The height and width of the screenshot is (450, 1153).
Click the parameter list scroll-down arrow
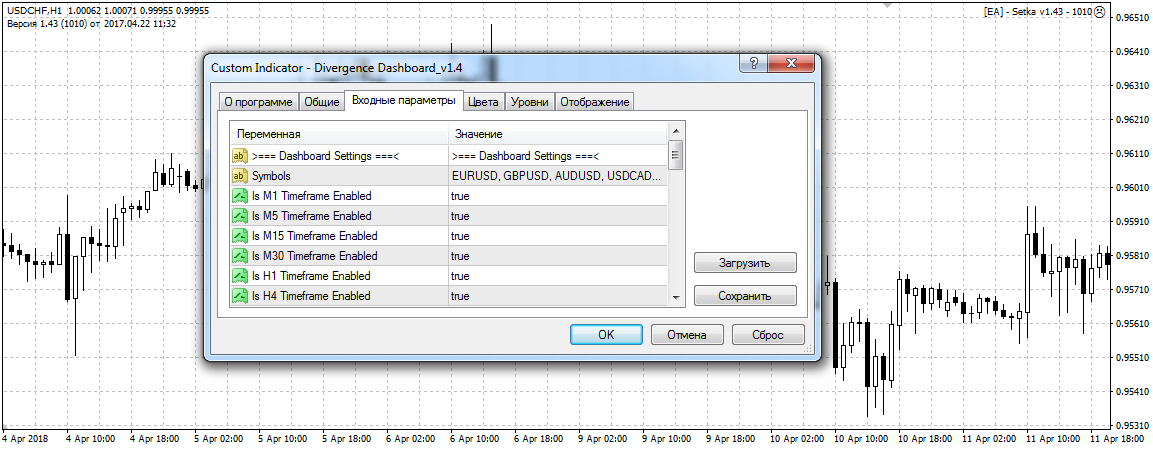click(x=677, y=297)
